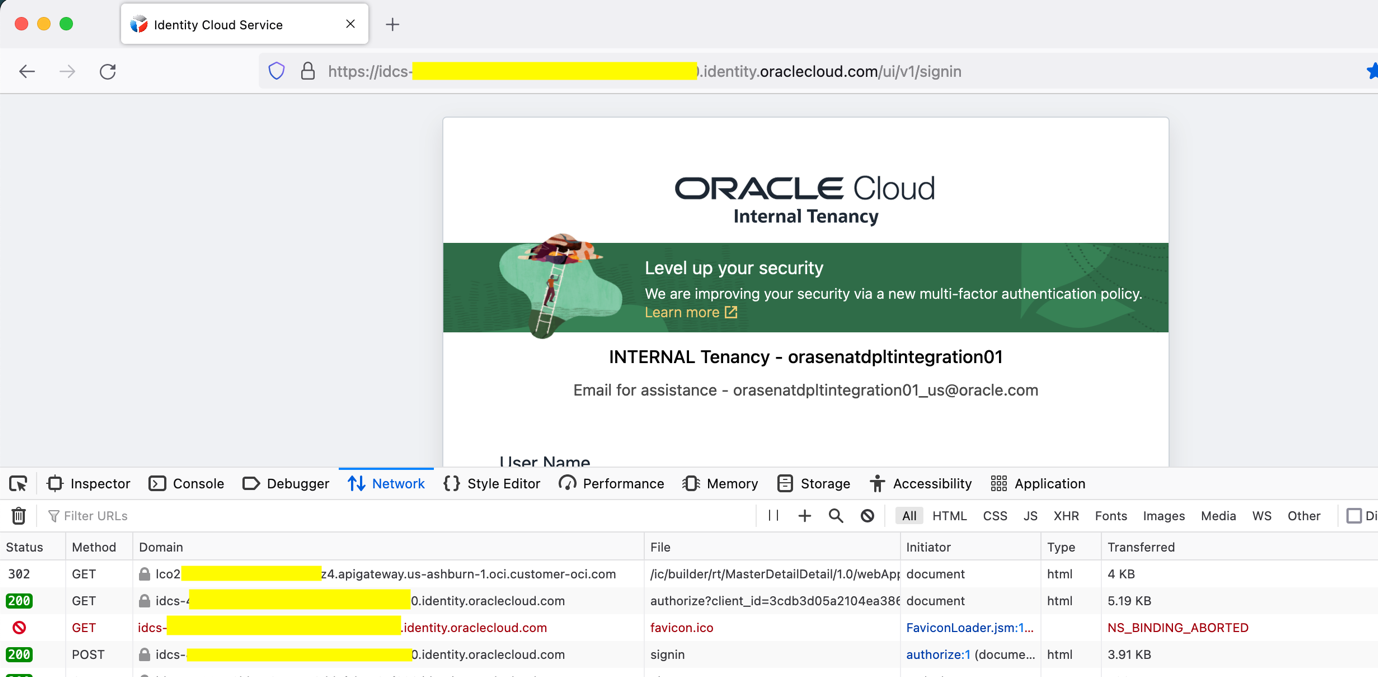The image size is (1378, 677).
Task: Open request blocking panel icon
Action: 867,516
